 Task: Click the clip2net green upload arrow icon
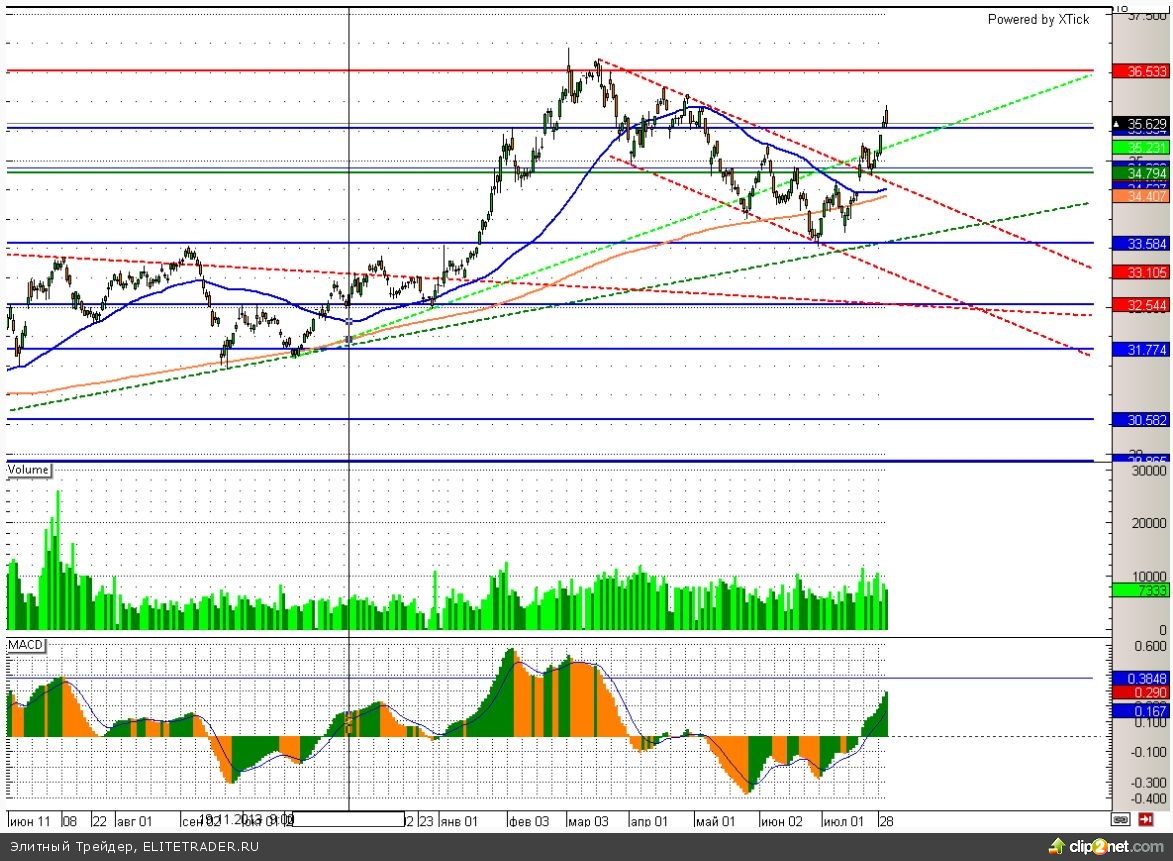coord(1056,846)
